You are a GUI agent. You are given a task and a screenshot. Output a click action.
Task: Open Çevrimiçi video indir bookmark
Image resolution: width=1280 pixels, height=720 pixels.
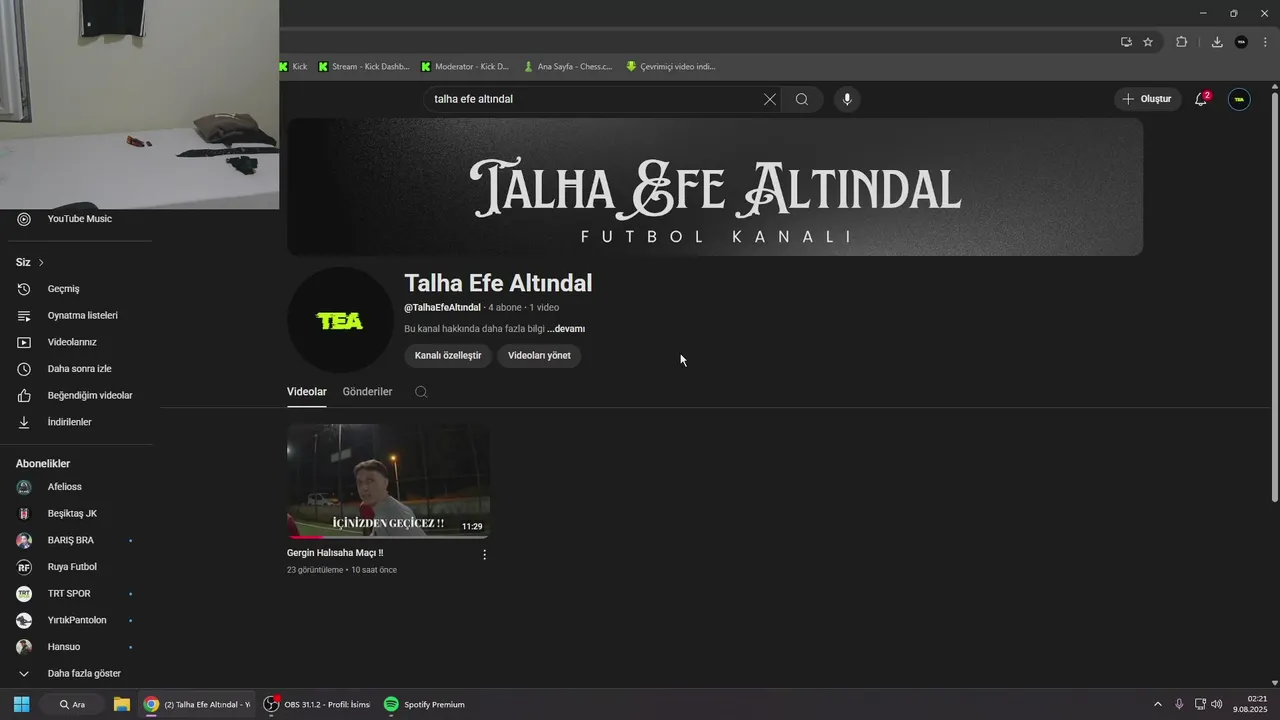[x=671, y=67]
